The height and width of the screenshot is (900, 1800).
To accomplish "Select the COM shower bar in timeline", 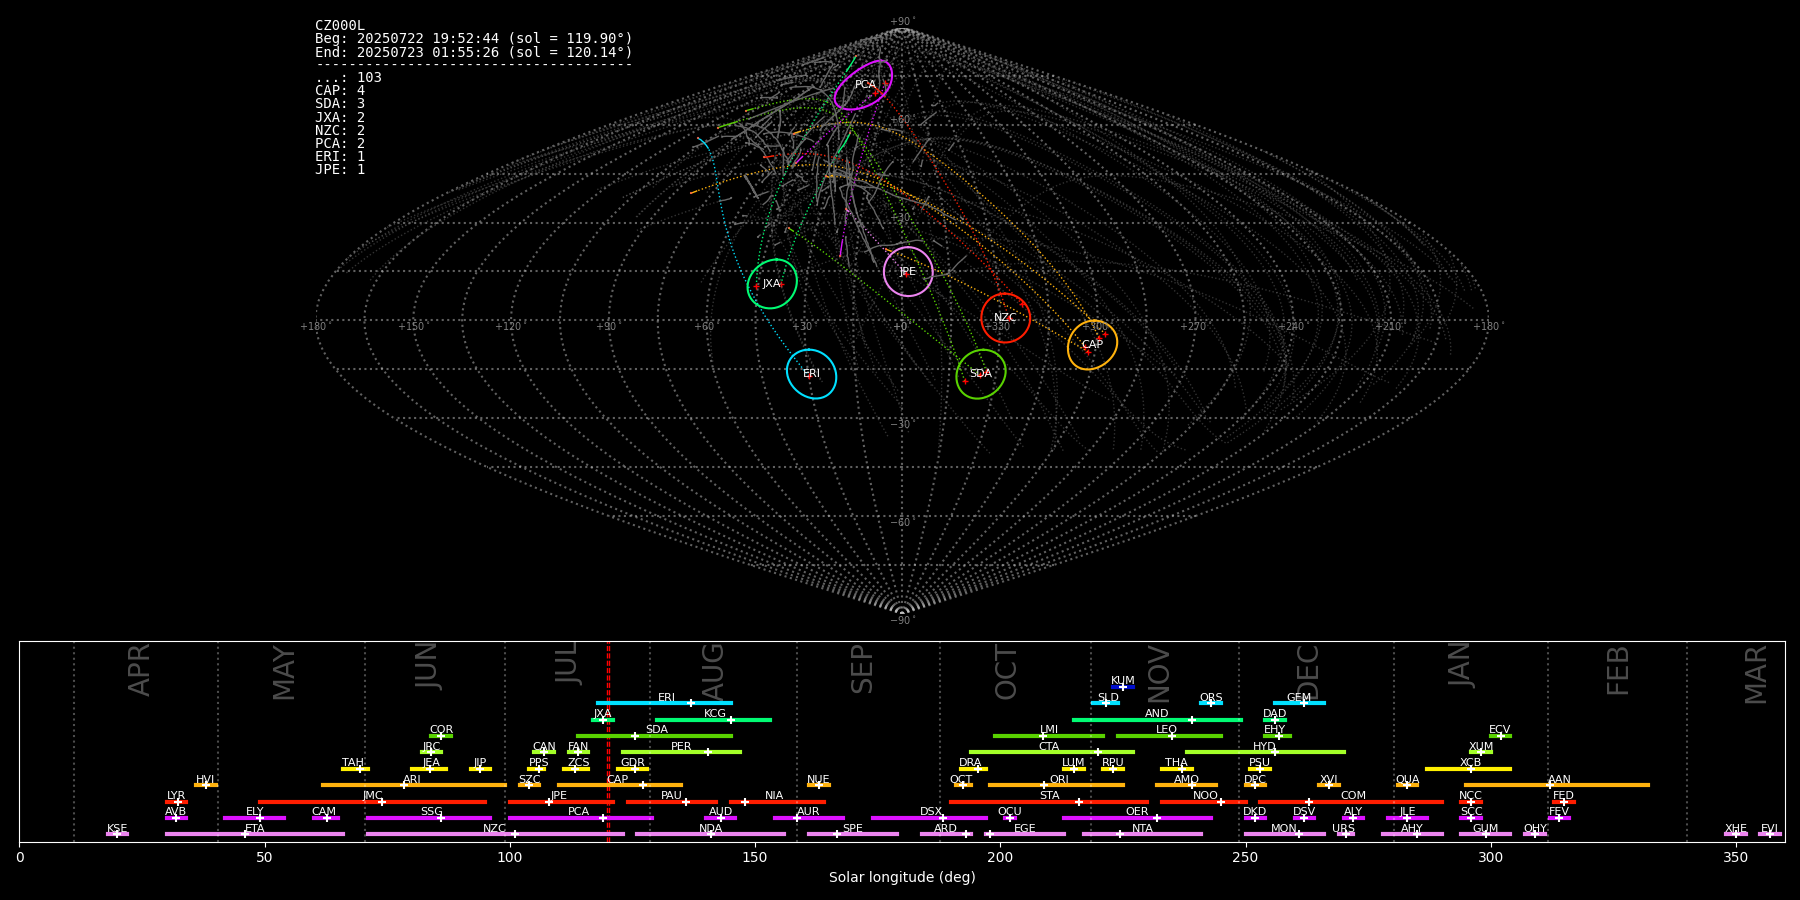I will (1352, 802).
